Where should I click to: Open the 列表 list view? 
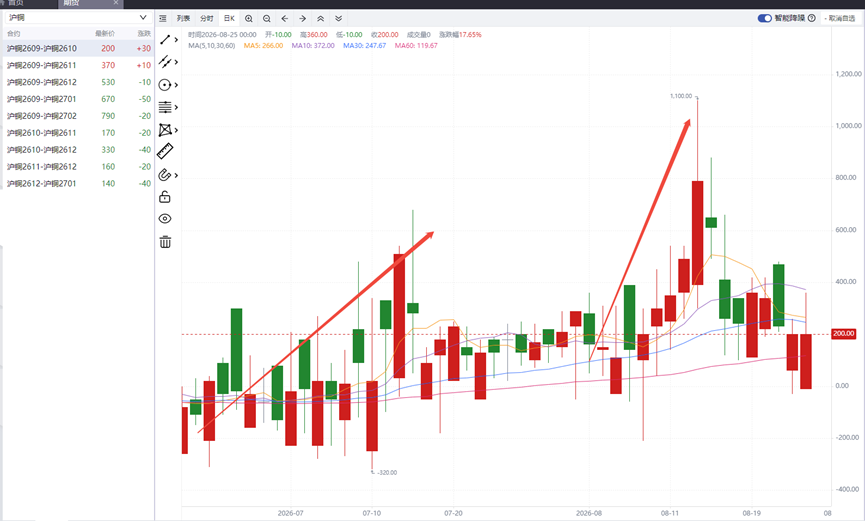(x=184, y=19)
